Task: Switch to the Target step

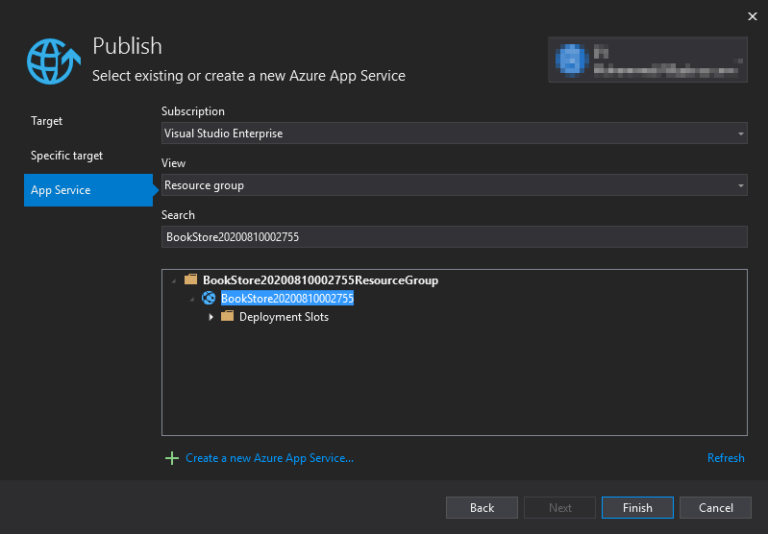Action: click(47, 121)
